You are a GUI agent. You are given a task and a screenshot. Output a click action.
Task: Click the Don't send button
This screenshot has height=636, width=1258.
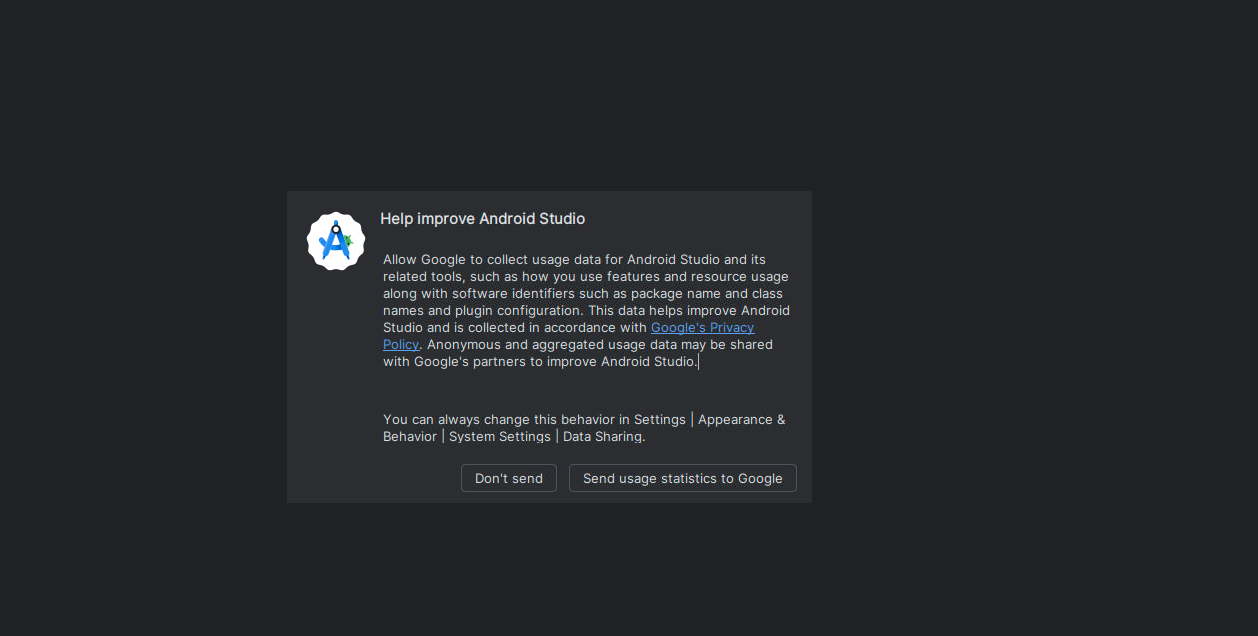click(508, 478)
